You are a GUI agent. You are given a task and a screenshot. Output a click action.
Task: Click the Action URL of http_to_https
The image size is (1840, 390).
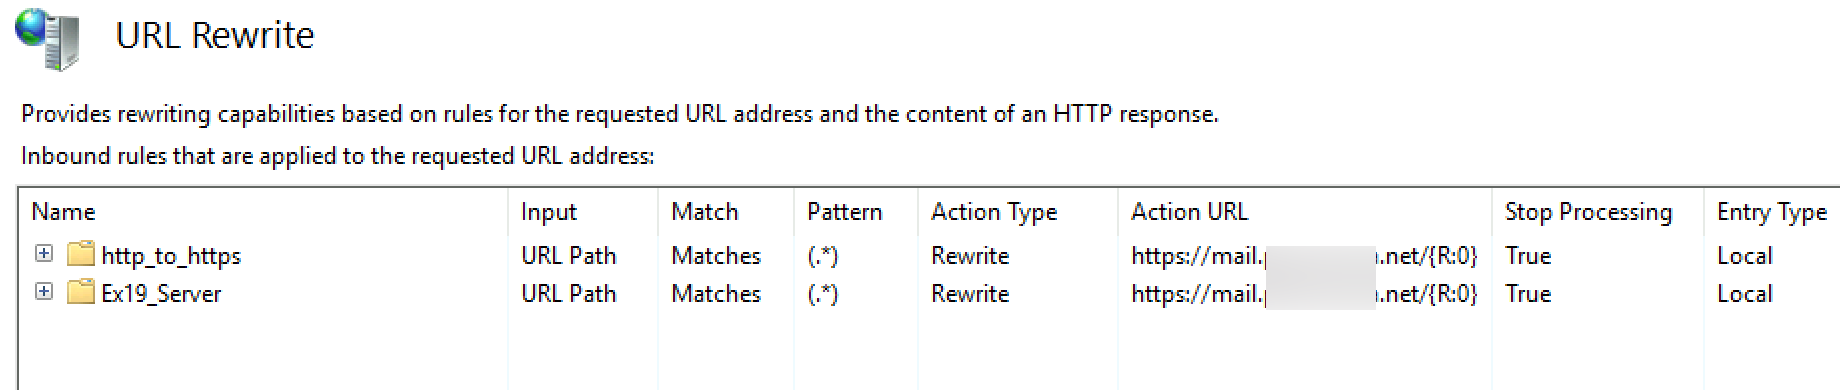click(x=1304, y=256)
